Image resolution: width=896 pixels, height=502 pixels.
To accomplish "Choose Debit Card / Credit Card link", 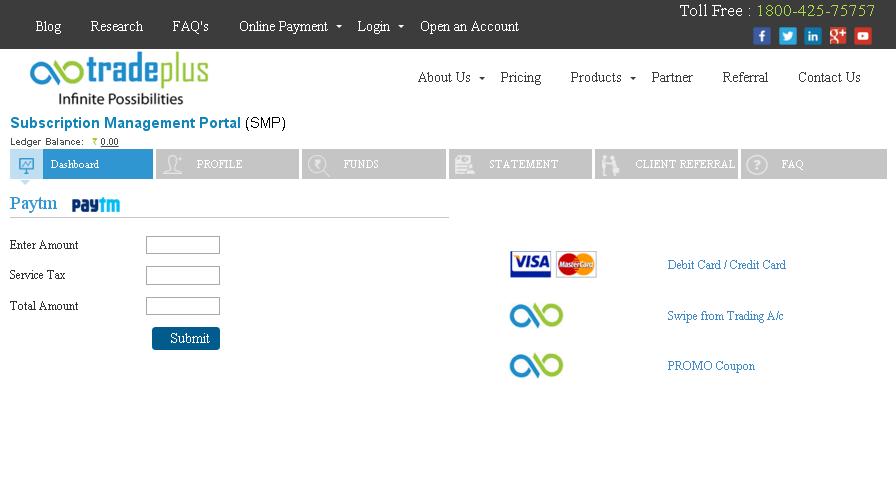I will coord(726,265).
